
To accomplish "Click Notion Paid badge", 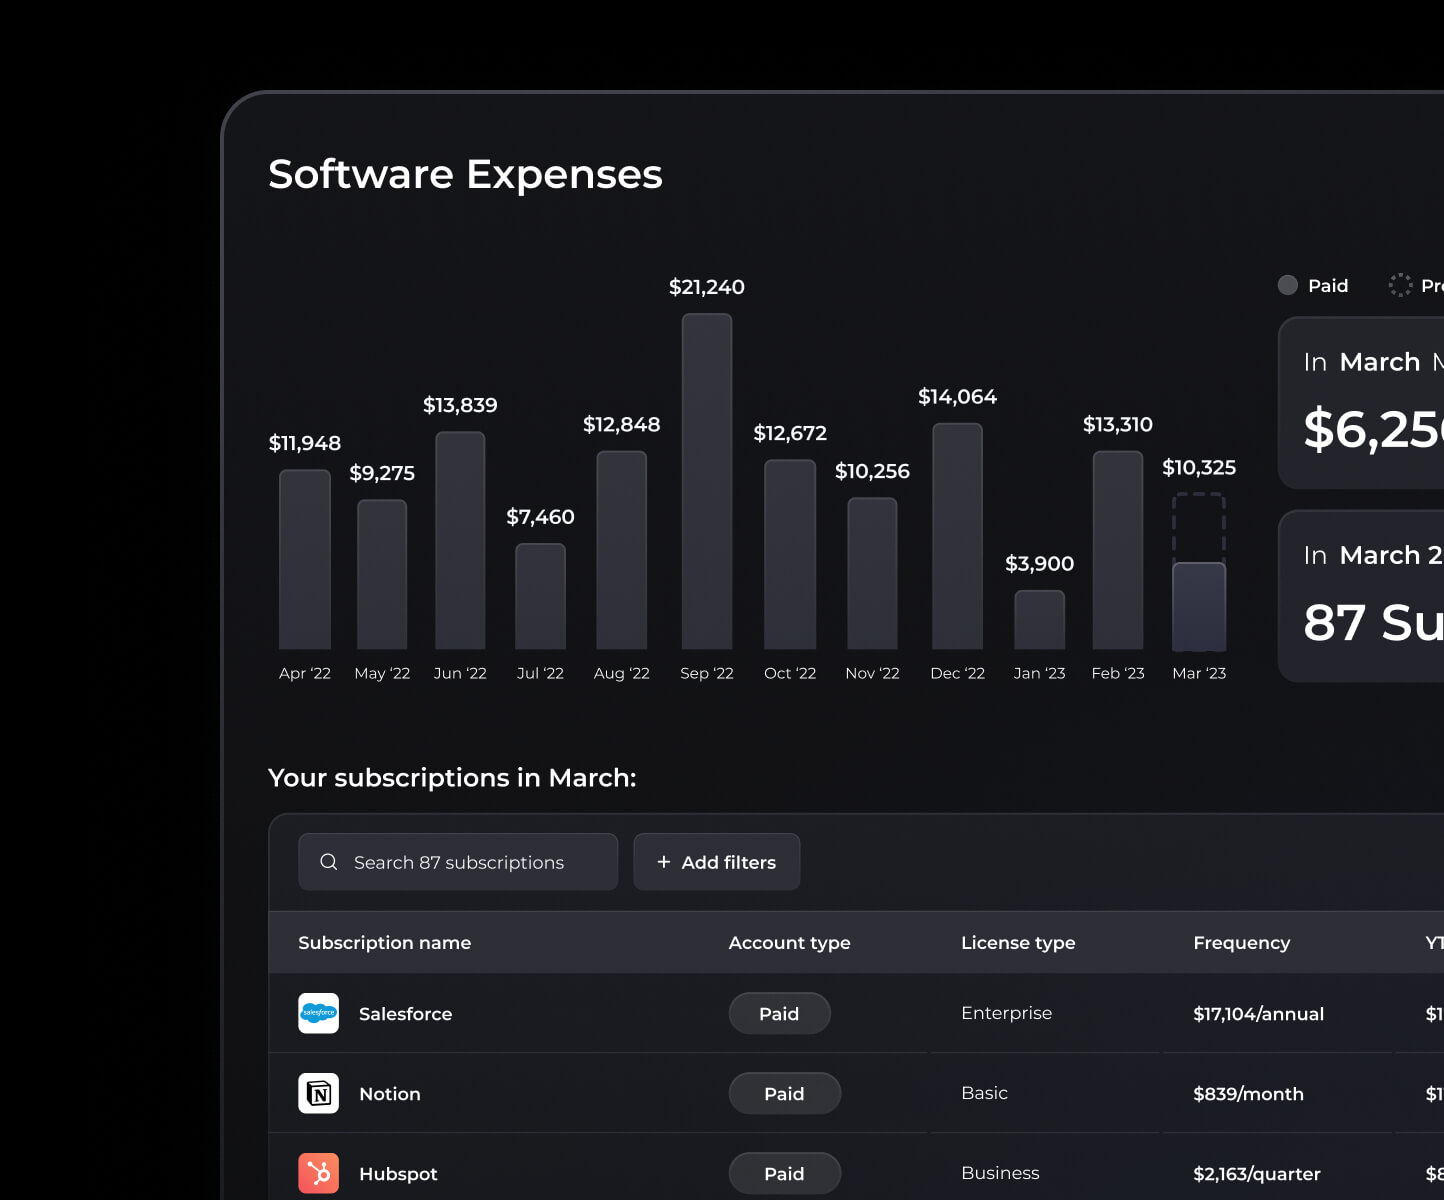I will [784, 1093].
